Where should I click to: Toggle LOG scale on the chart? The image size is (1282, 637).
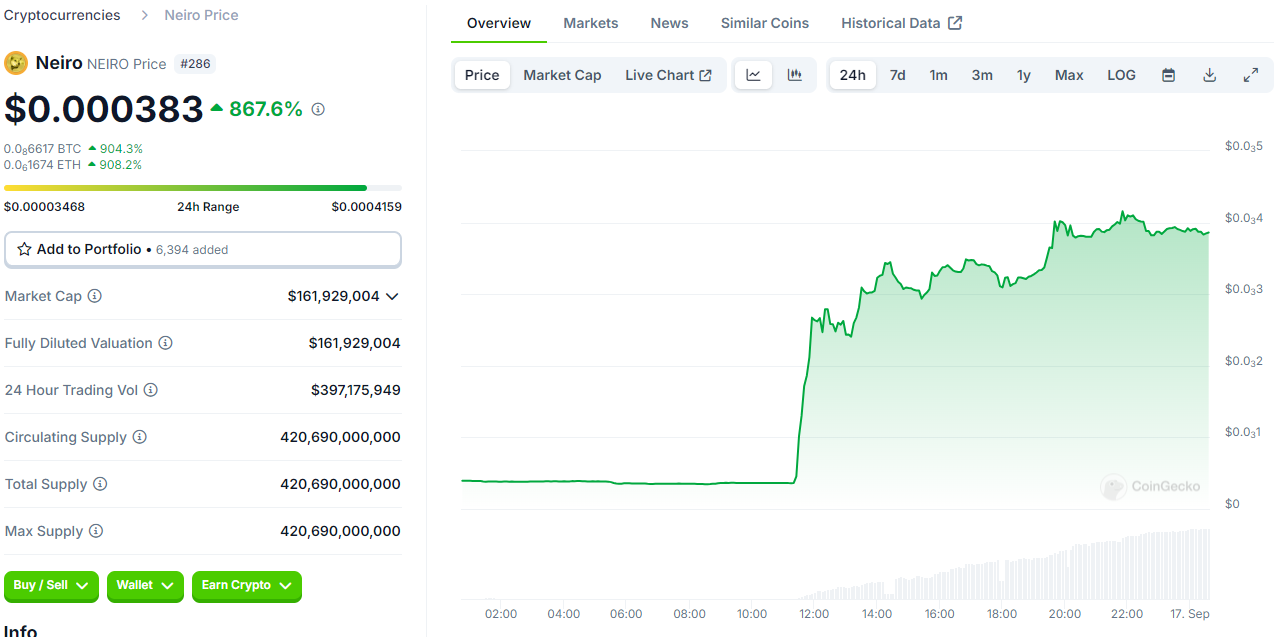(1121, 75)
